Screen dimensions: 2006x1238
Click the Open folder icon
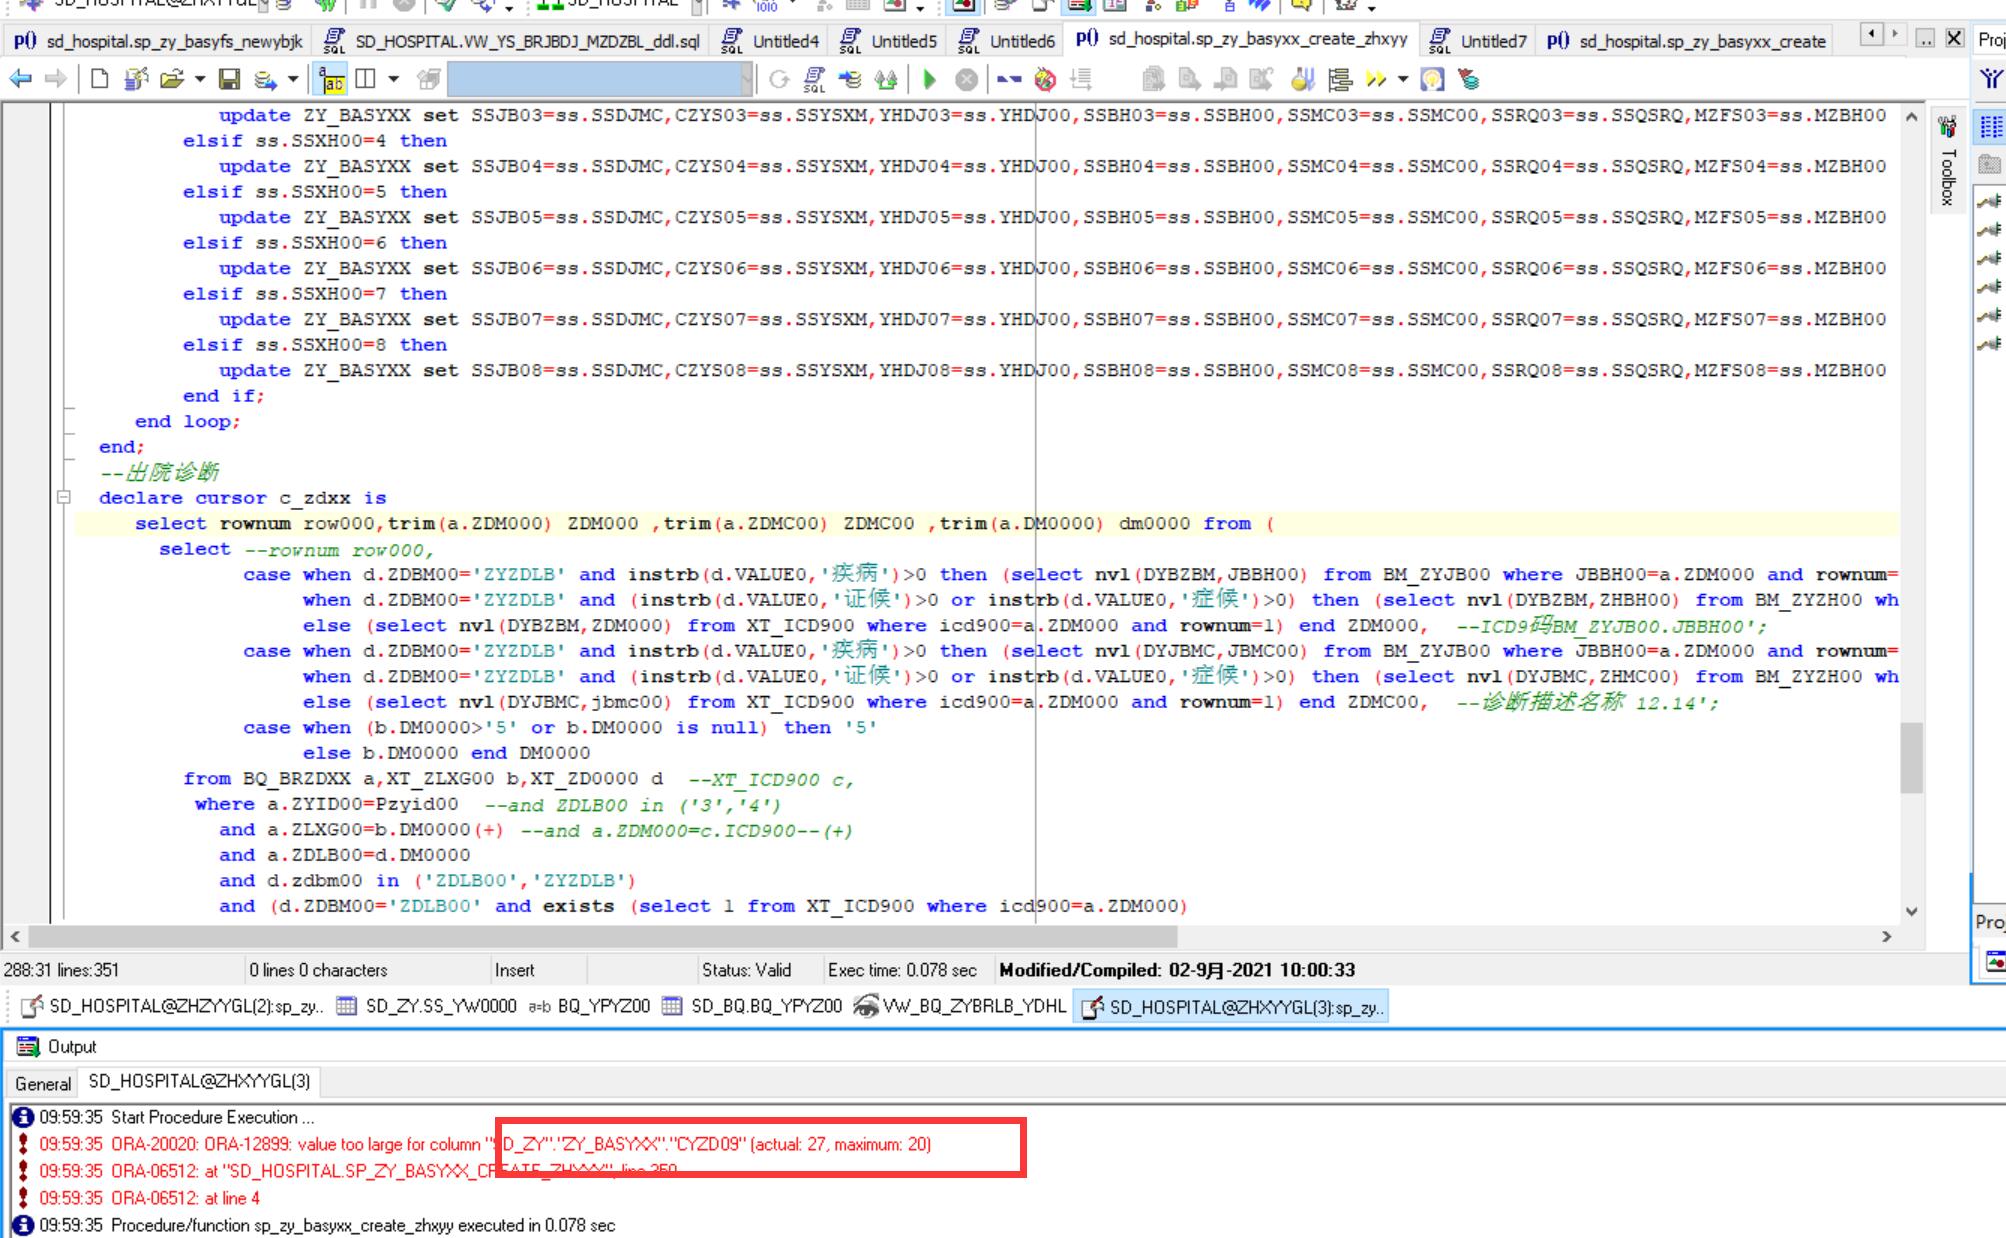tap(172, 79)
